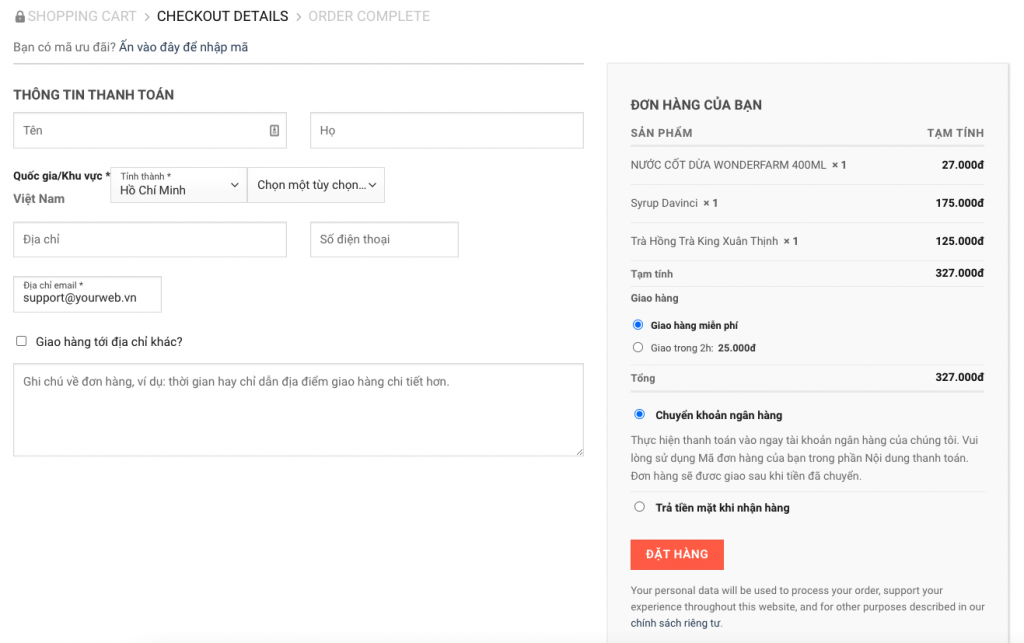This screenshot has height=643, width=1024.
Task: Click the Order Complete breadcrumb step
Action: click(x=369, y=17)
